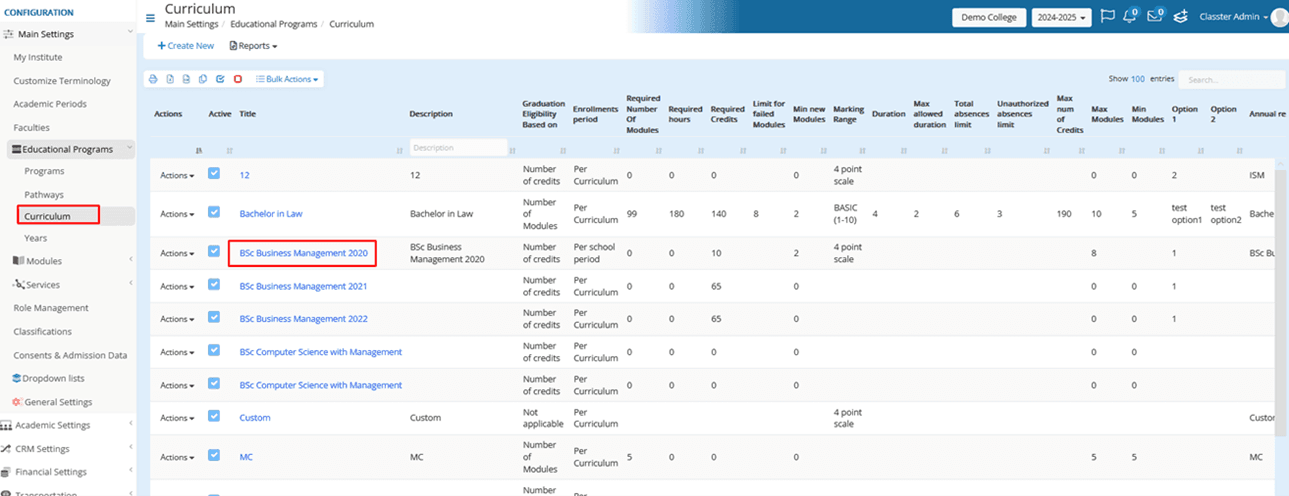1289x496 pixels.
Task: Toggle Active checkbox for BSc Business Management 2021
Action: click(214, 285)
